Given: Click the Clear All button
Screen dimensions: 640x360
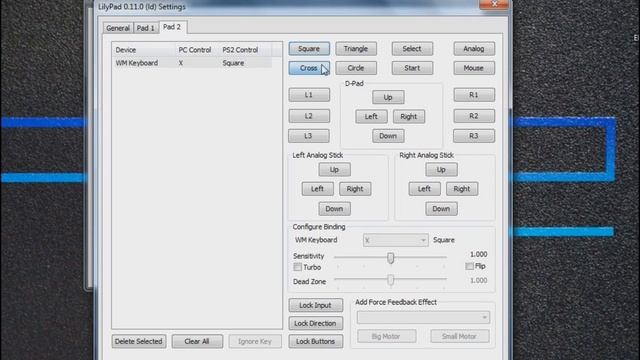Looking at the screenshot, I should click(x=197, y=341).
